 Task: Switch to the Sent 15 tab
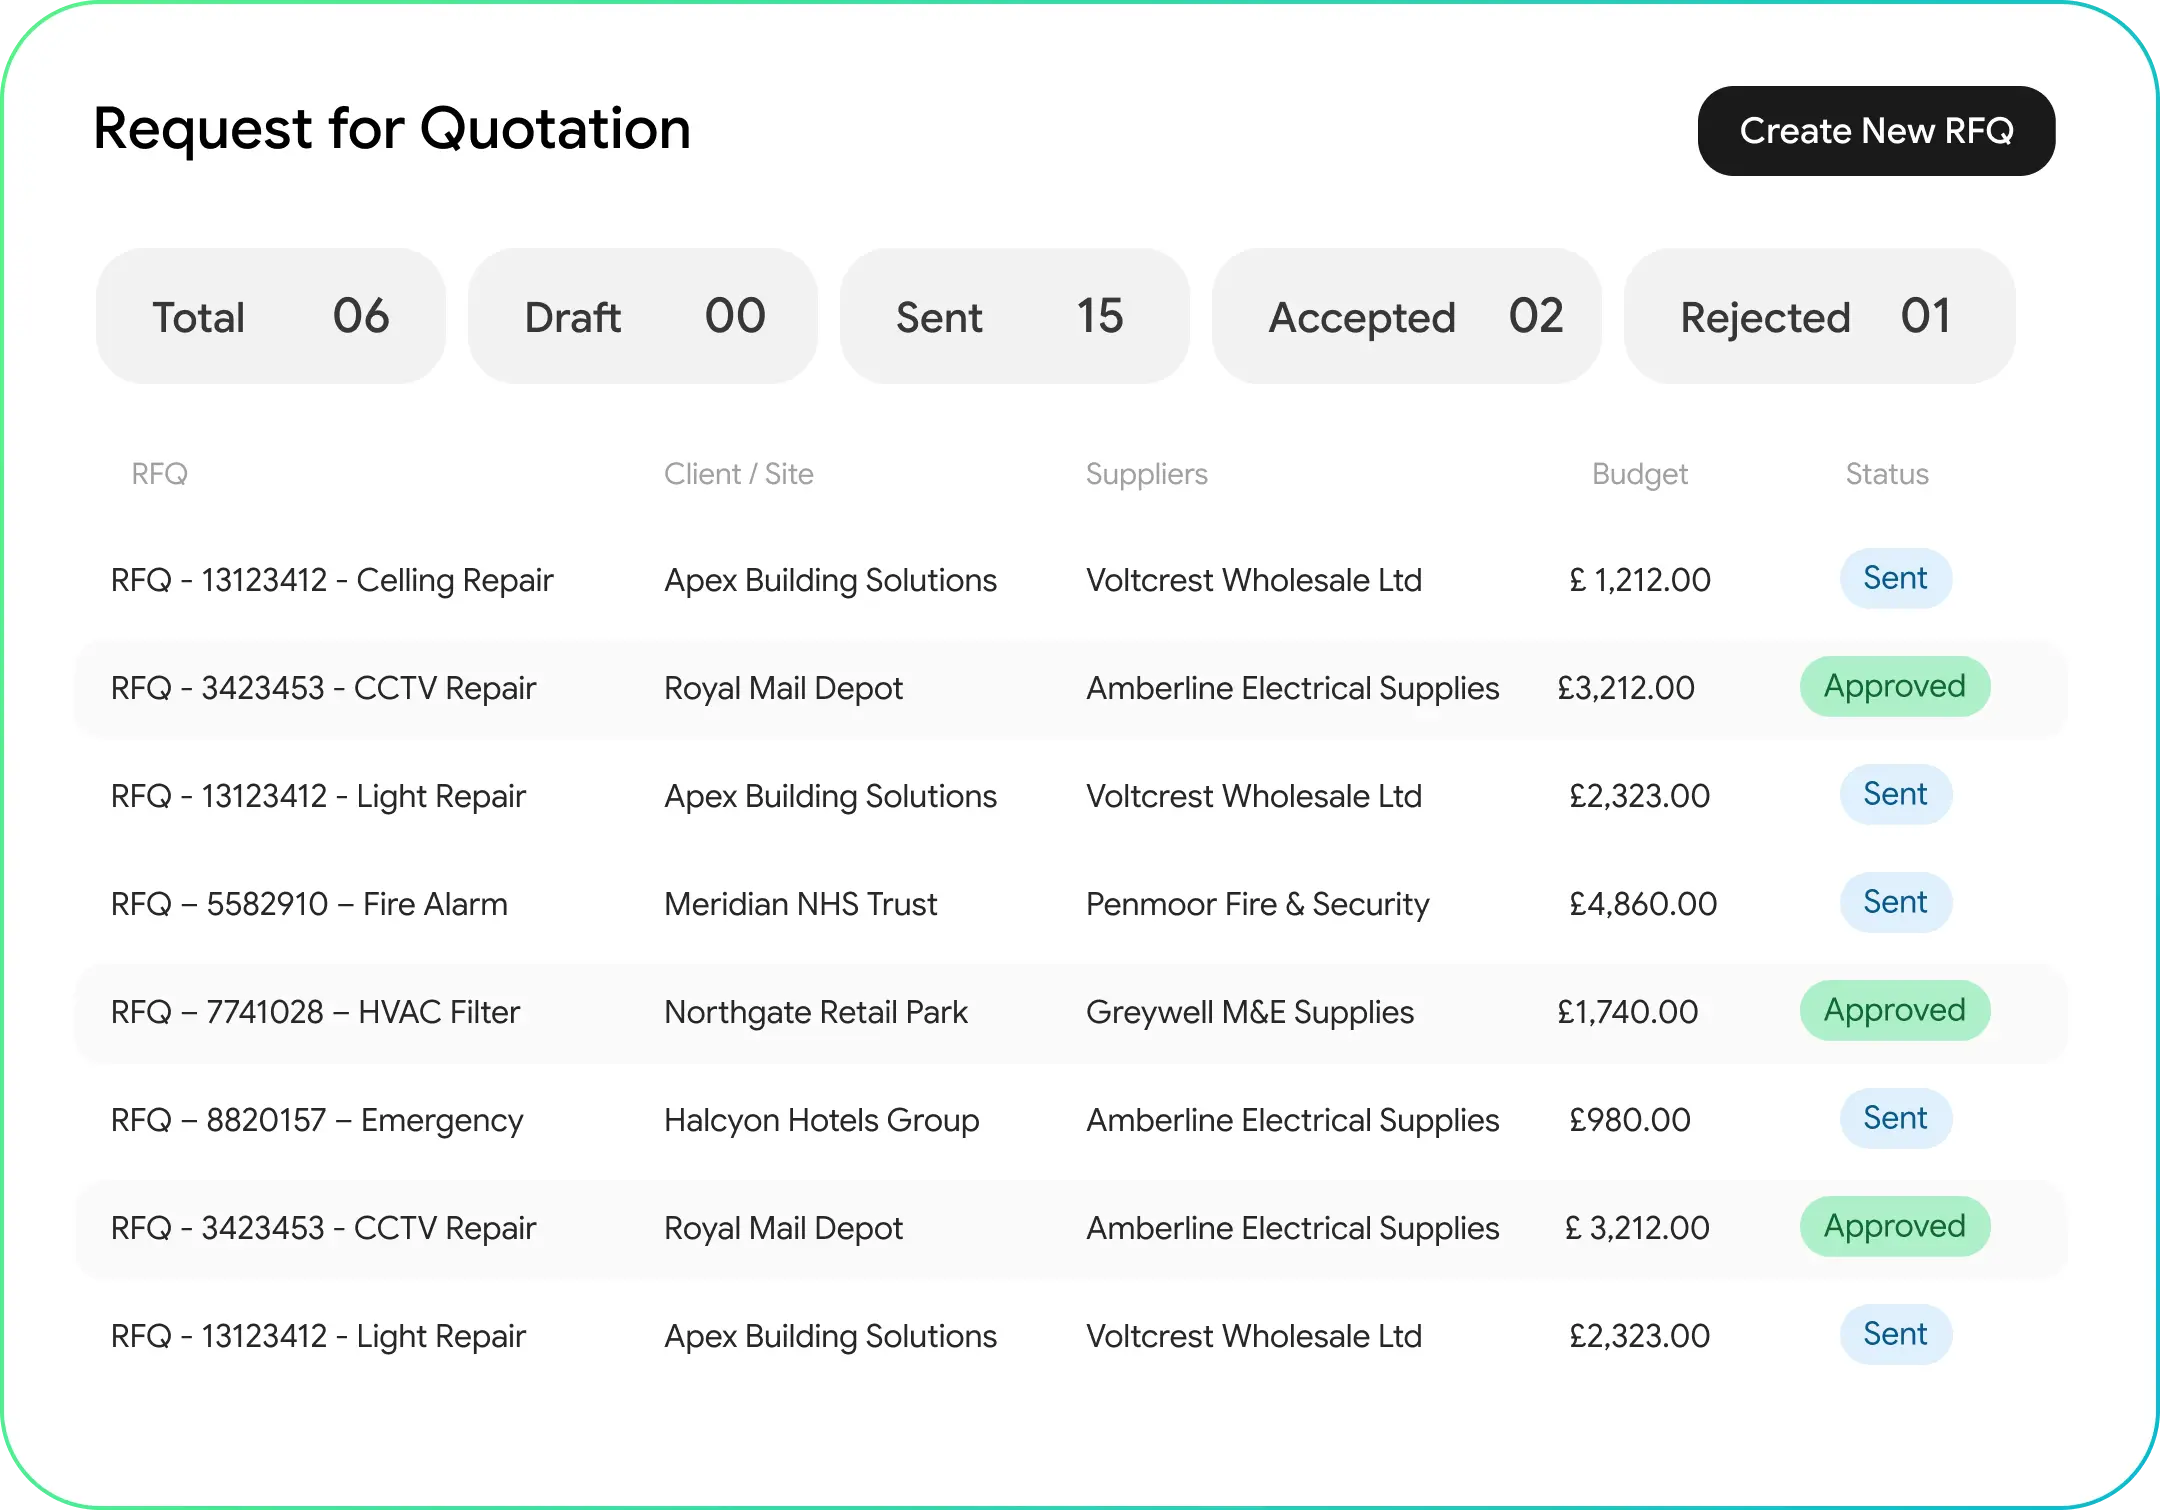pyautogui.click(x=1015, y=316)
